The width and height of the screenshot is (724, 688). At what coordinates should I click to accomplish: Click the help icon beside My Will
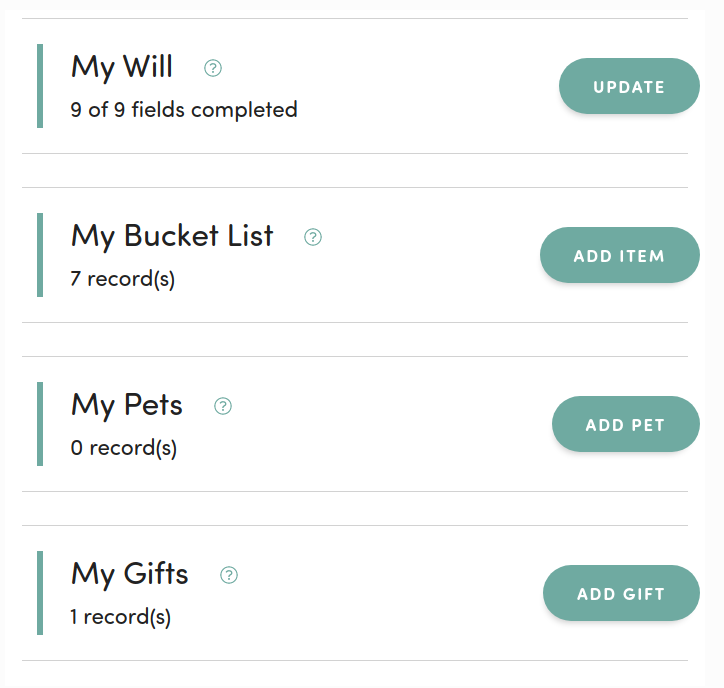pyautogui.click(x=213, y=68)
